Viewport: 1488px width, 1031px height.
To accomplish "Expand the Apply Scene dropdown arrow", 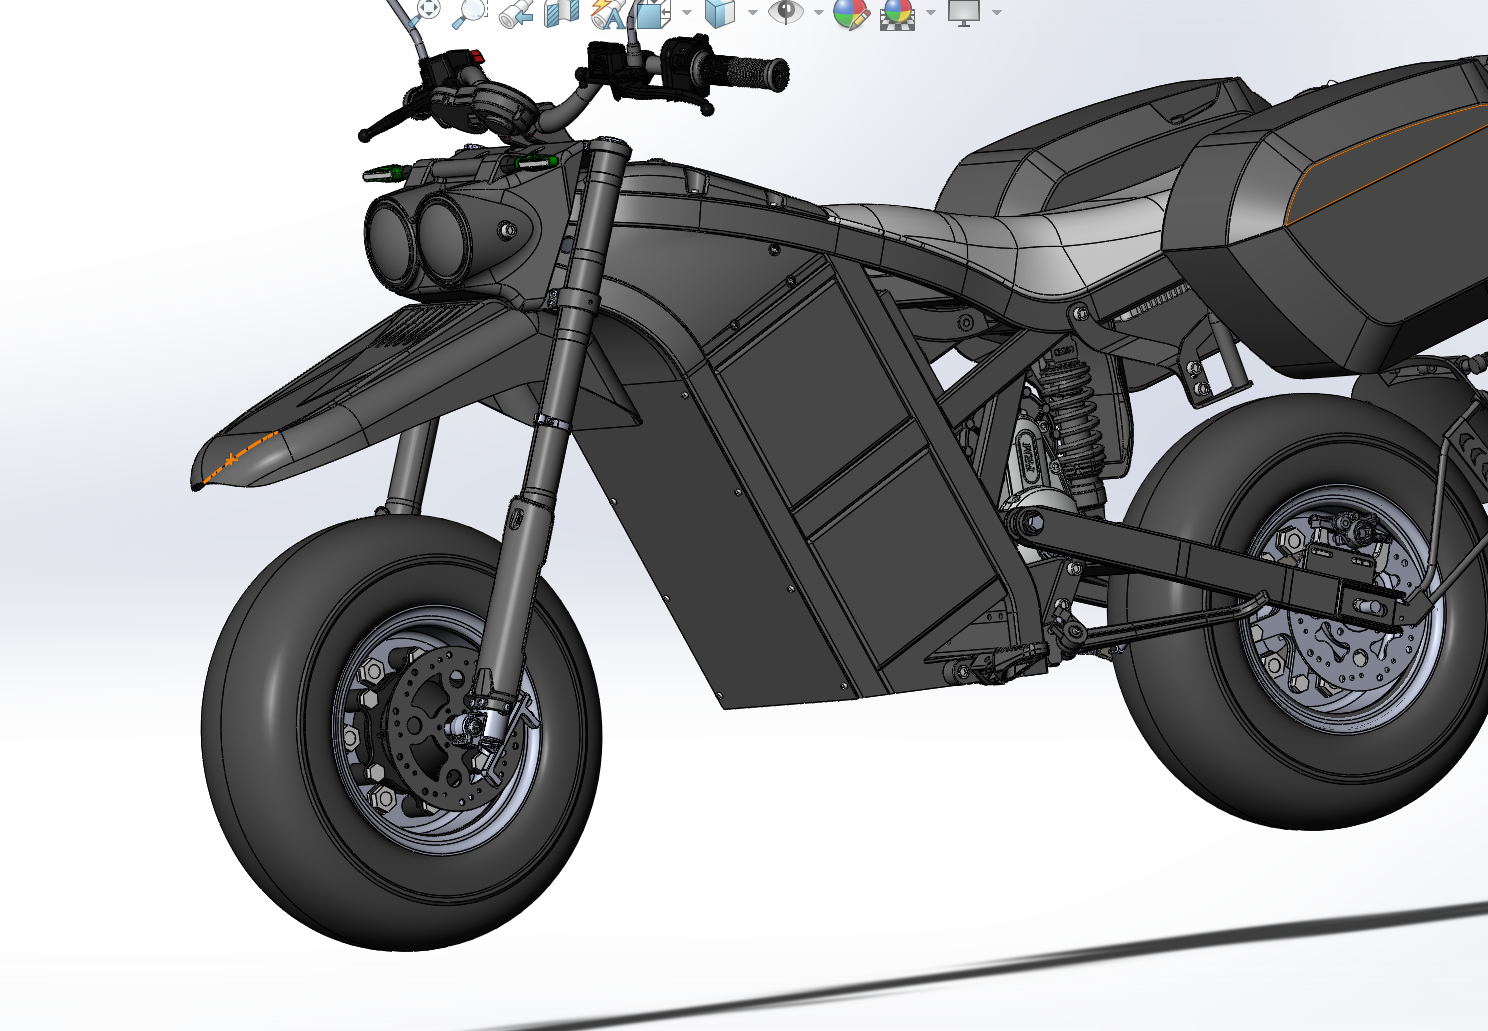I will [930, 13].
